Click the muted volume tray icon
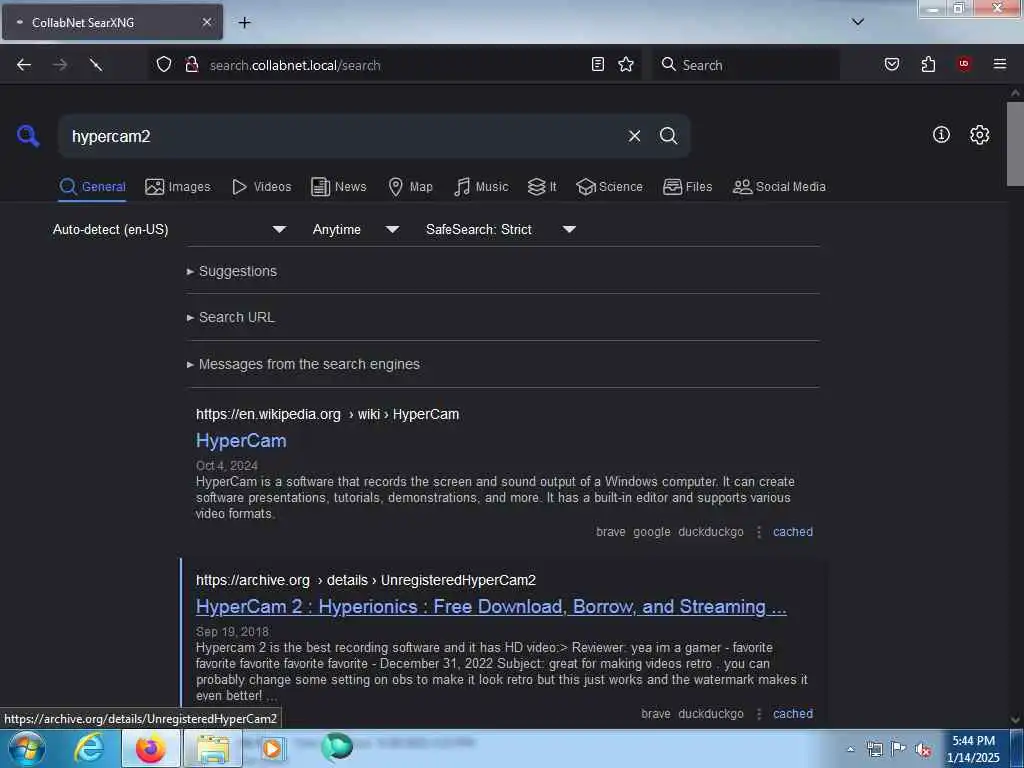The image size is (1024, 768). tap(923, 749)
